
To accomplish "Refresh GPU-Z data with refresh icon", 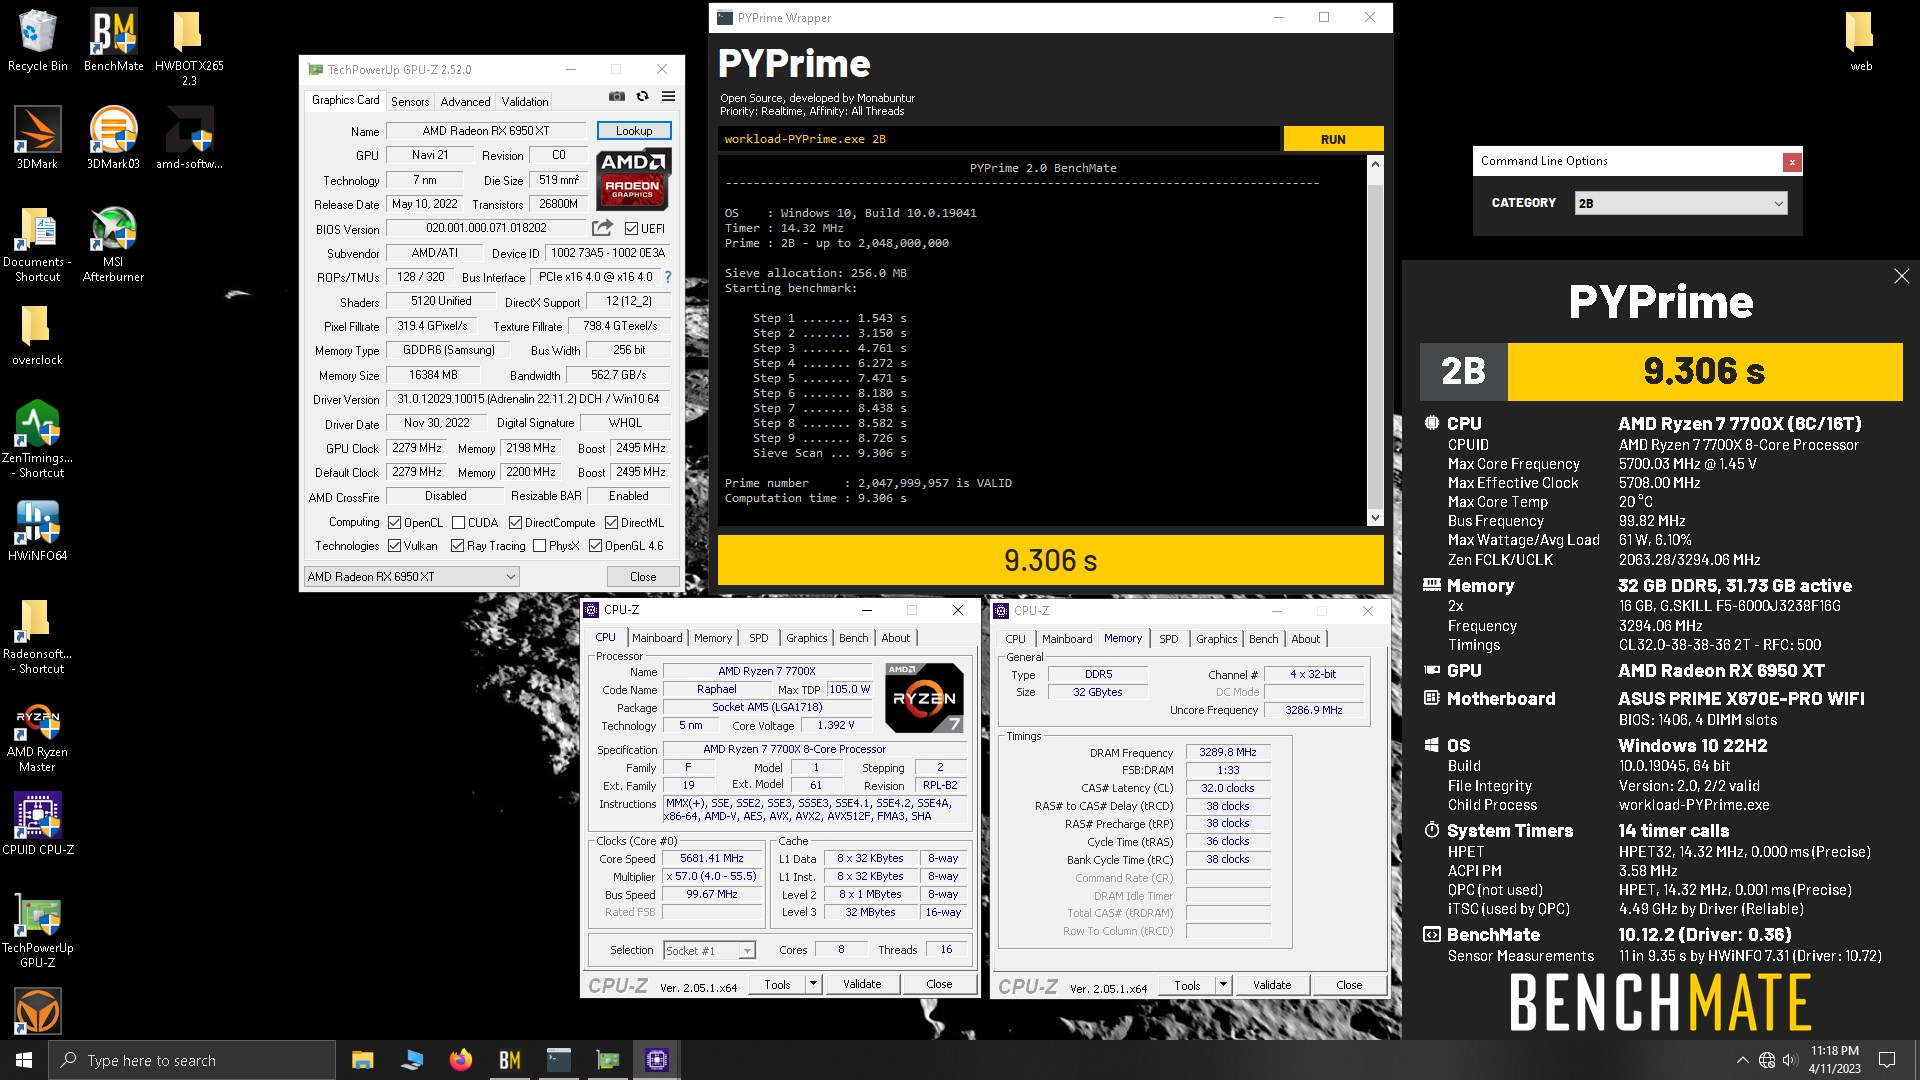I will (x=643, y=97).
